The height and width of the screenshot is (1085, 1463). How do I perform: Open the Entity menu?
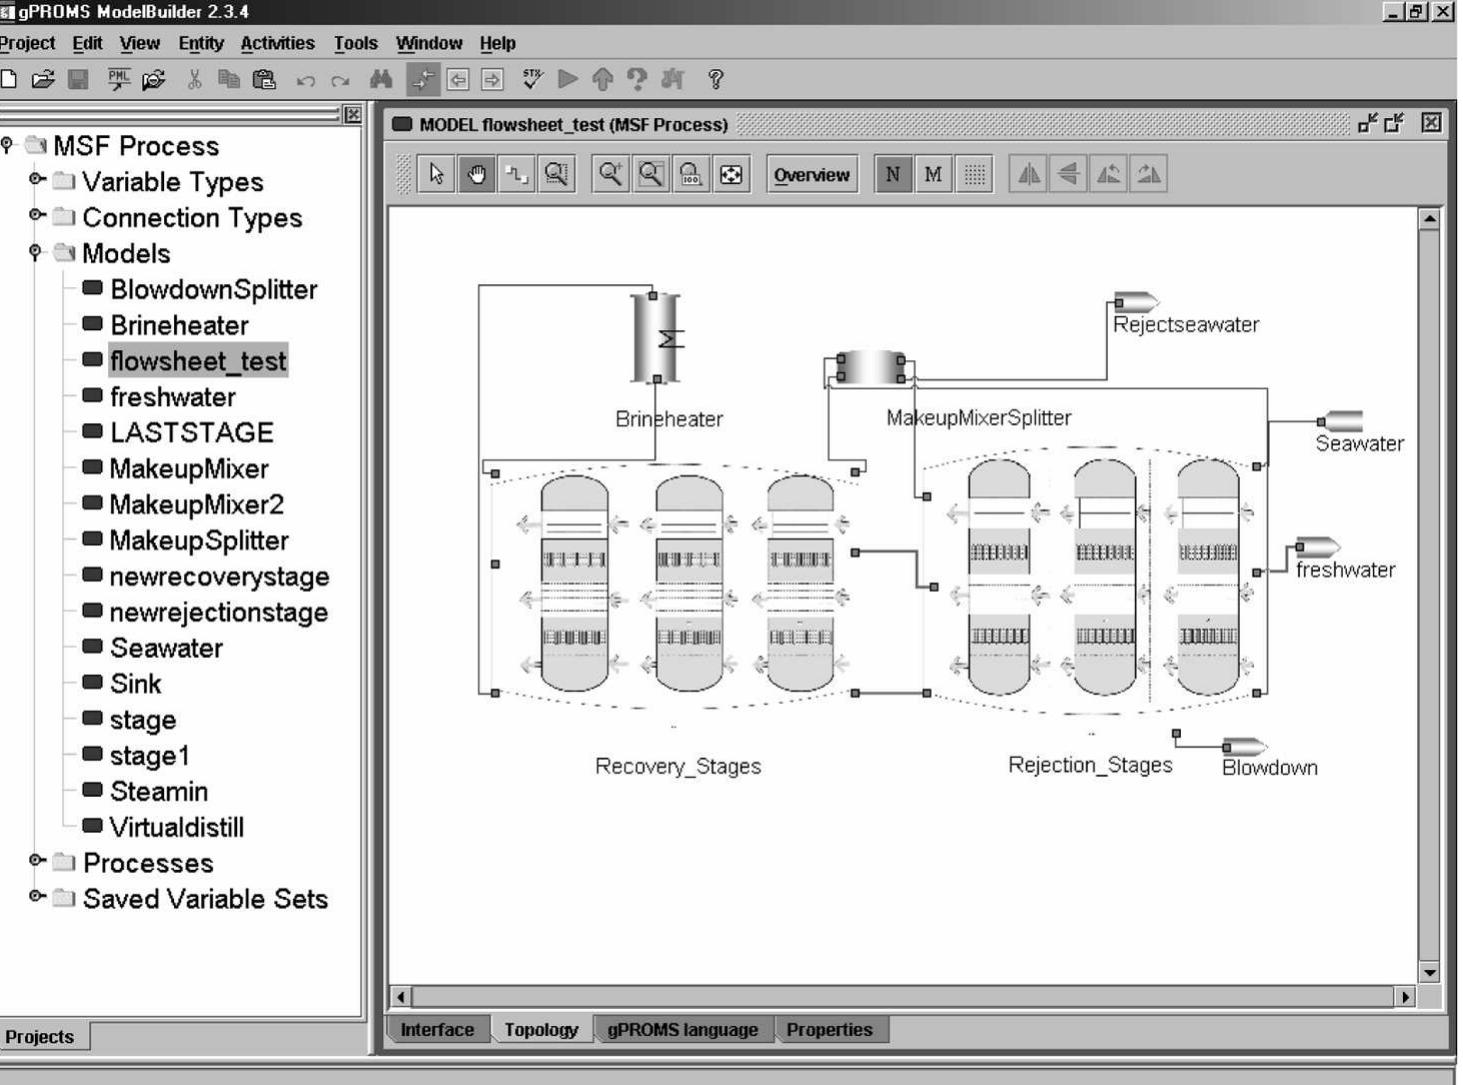[x=201, y=43]
